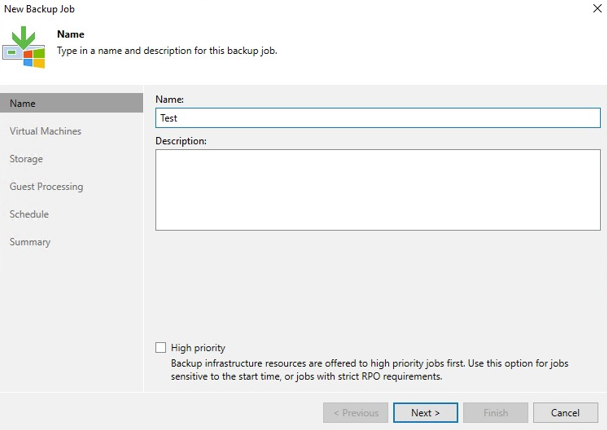Enable the High priority checkbox
This screenshot has height=430, width=607.
(x=161, y=348)
